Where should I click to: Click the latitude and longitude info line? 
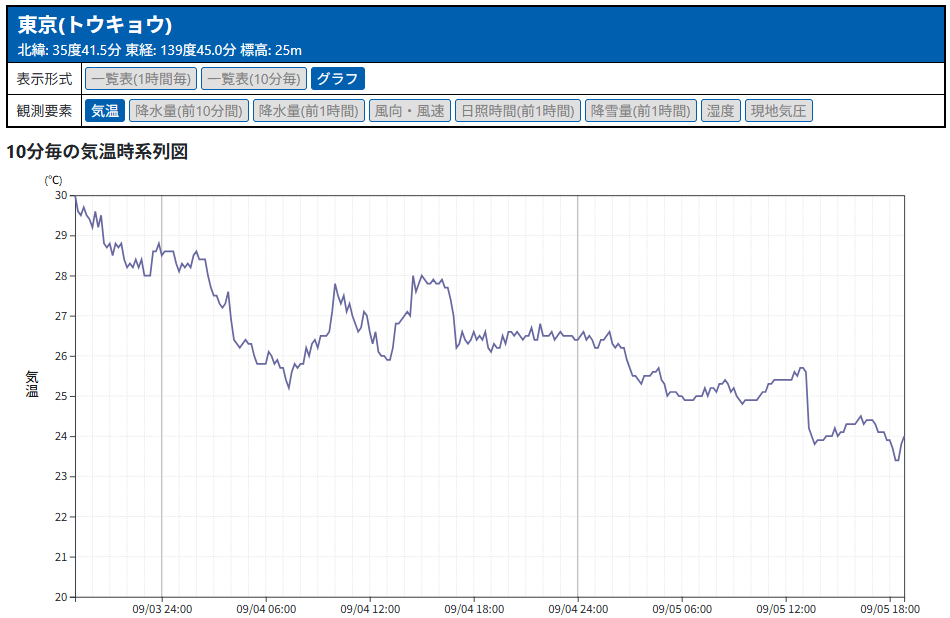160,49
